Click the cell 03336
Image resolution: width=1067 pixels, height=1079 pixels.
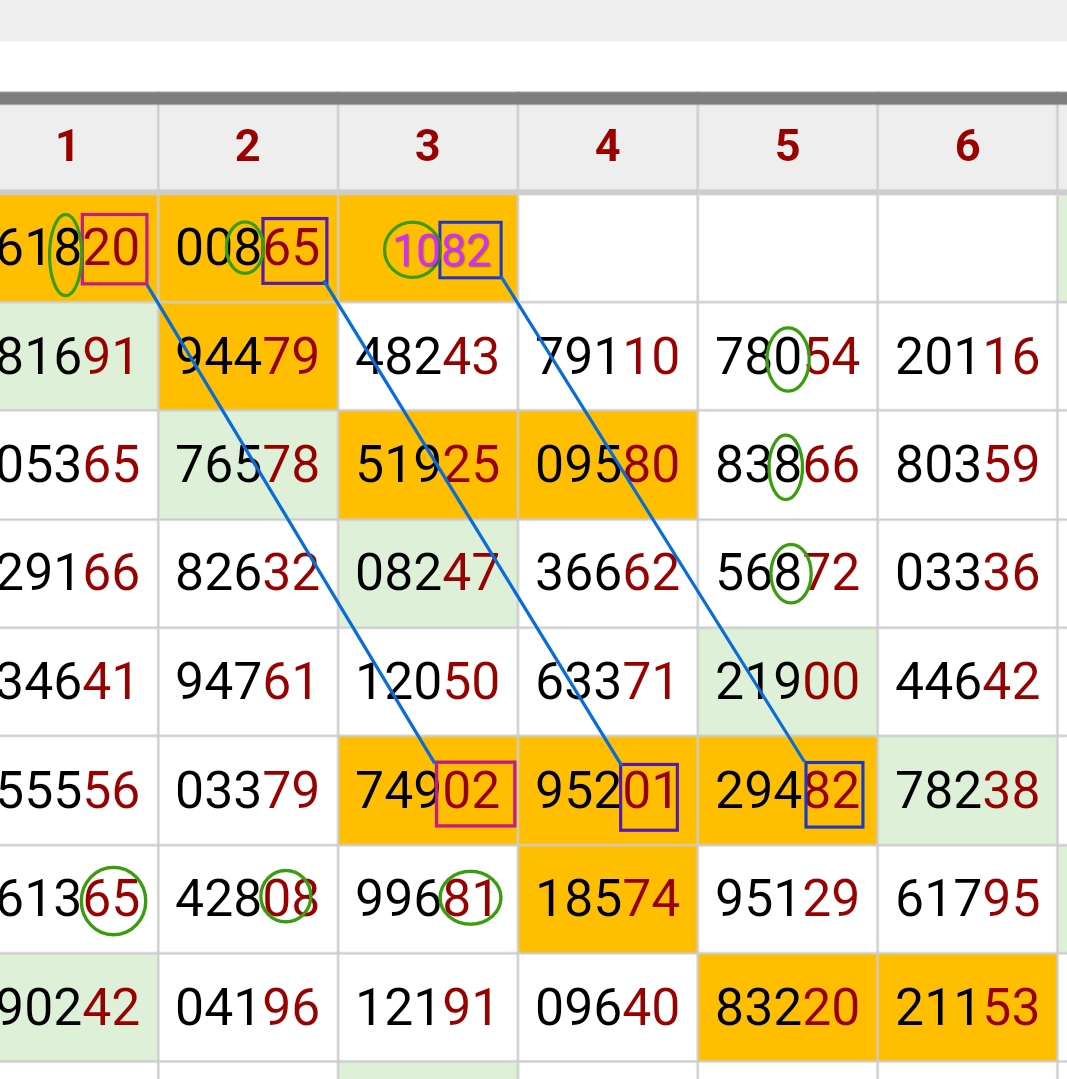pos(968,573)
